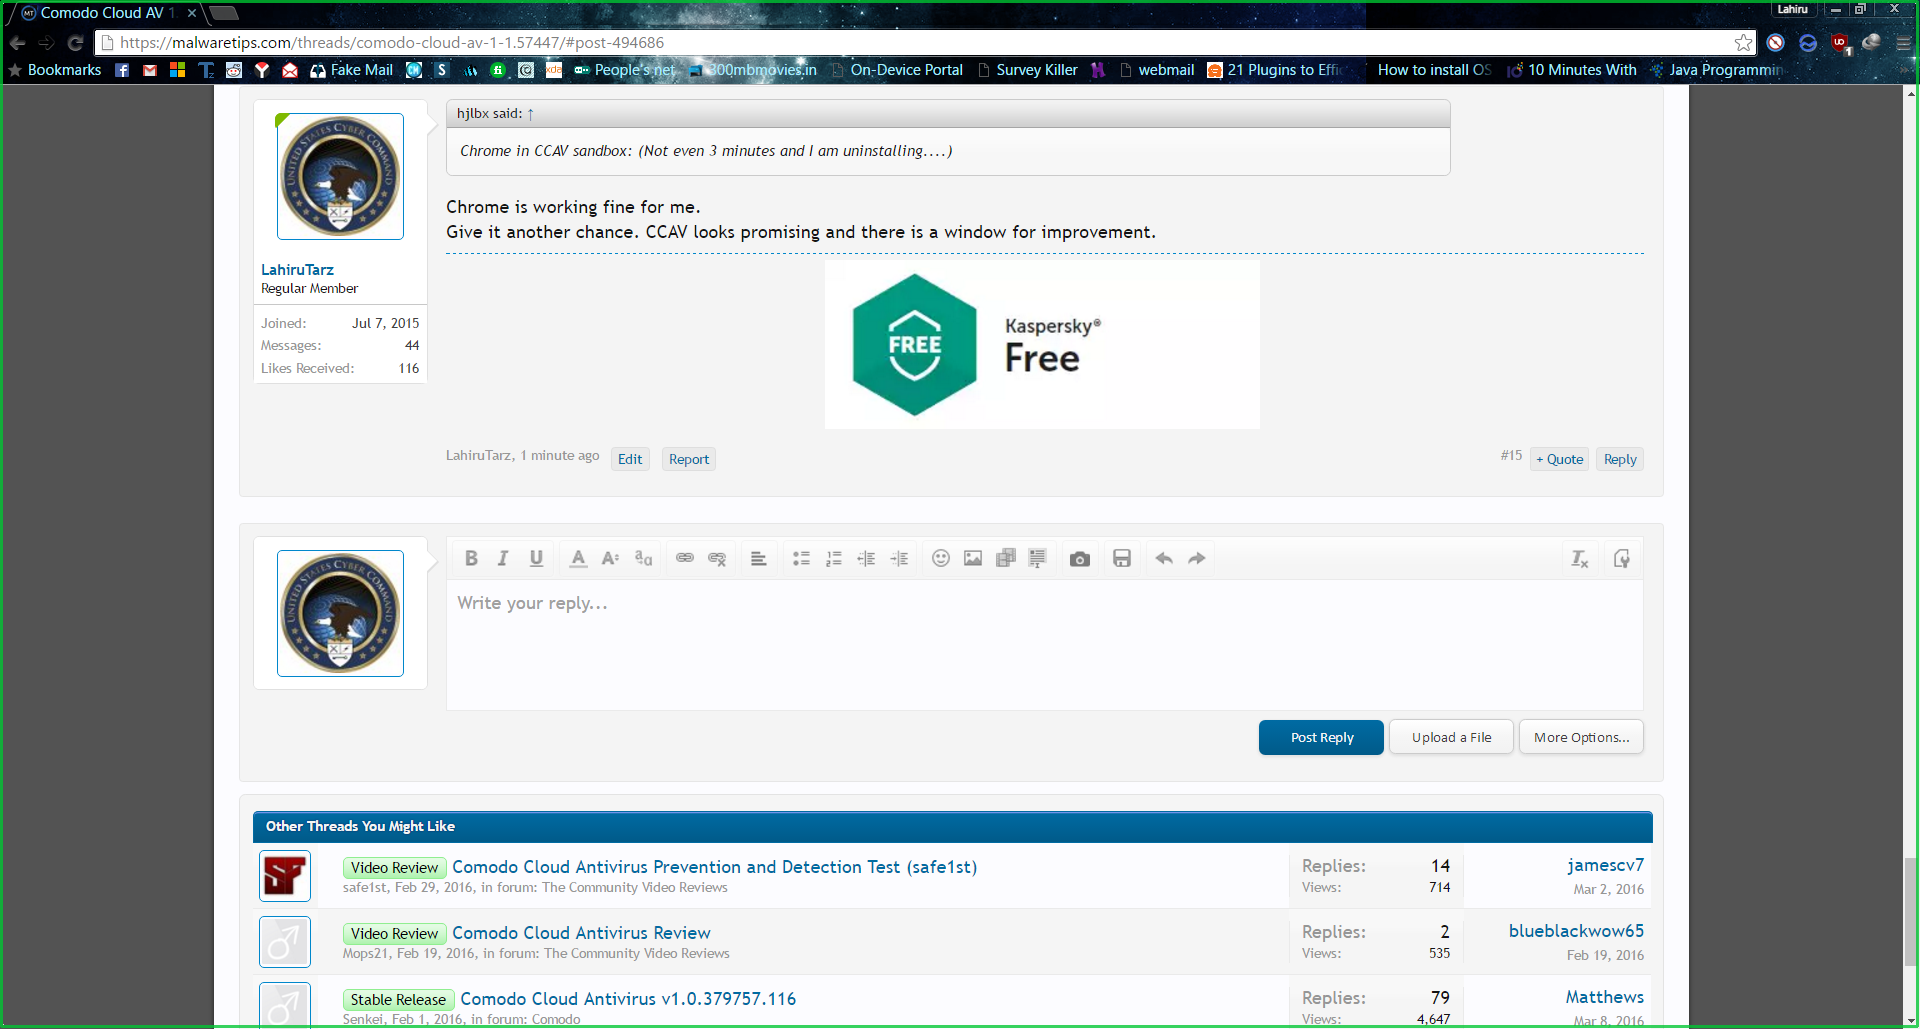Jump to hjlbx's original quoted post arrow

(531, 114)
